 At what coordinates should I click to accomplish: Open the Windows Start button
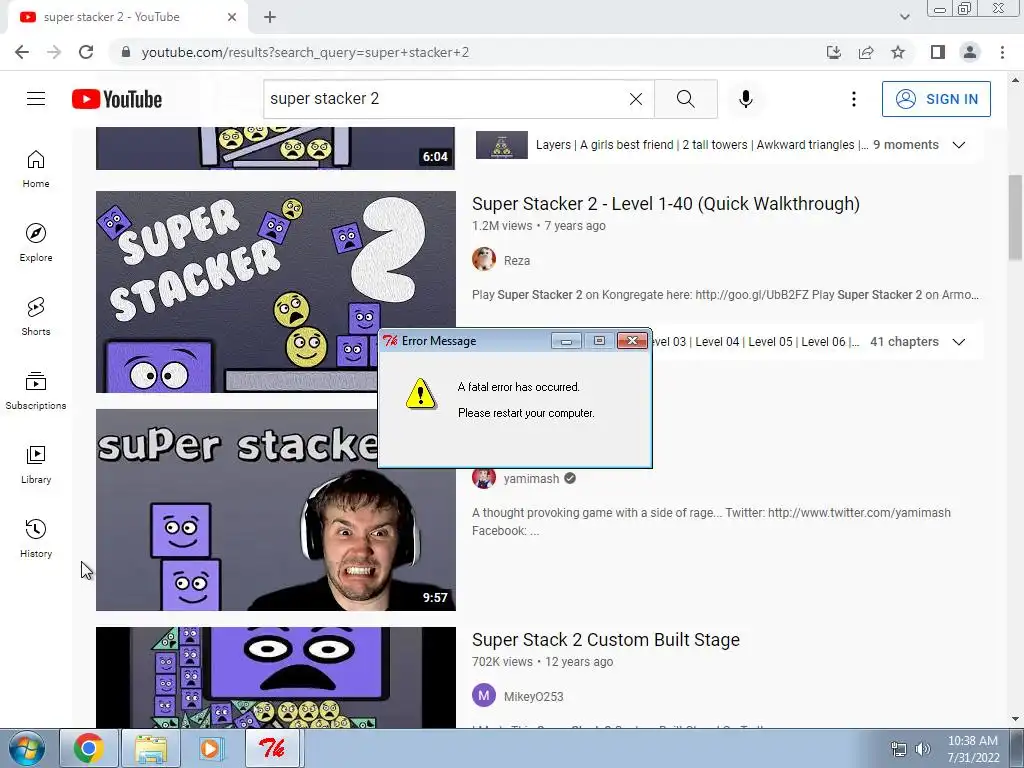pyautogui.click(x=27, y=748)
